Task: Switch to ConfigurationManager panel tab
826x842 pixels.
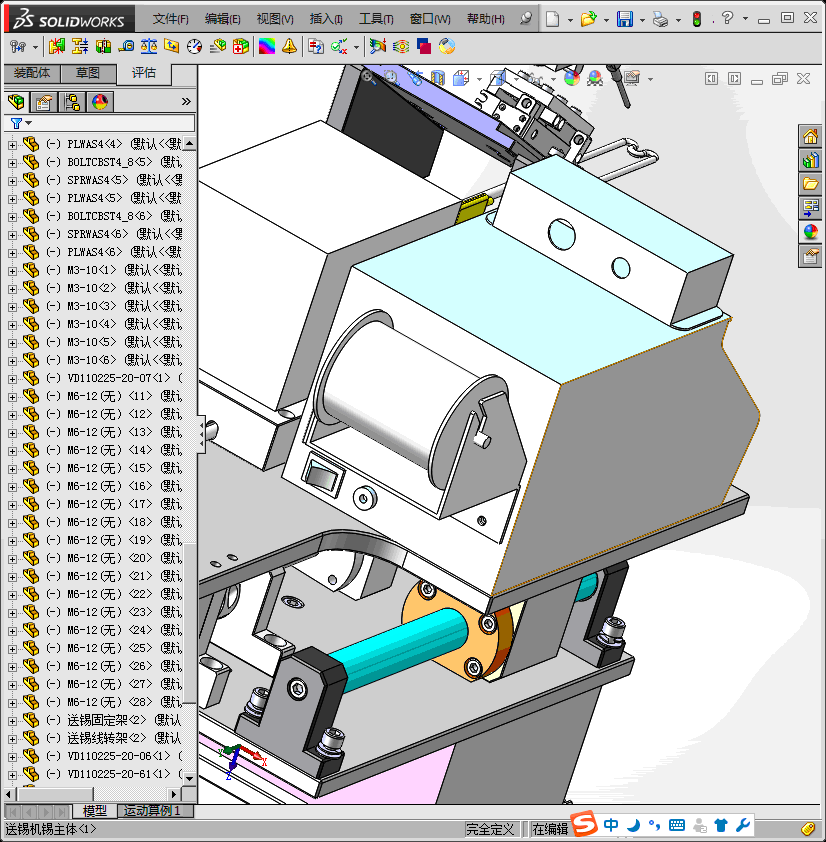Action: 71,101
